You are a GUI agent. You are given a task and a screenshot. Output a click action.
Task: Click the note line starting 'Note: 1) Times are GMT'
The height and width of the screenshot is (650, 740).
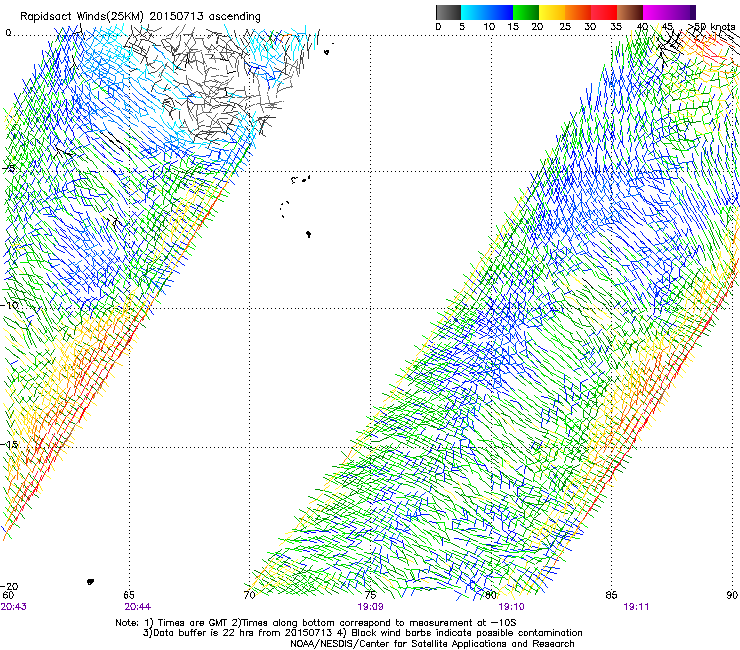[316, 623]
